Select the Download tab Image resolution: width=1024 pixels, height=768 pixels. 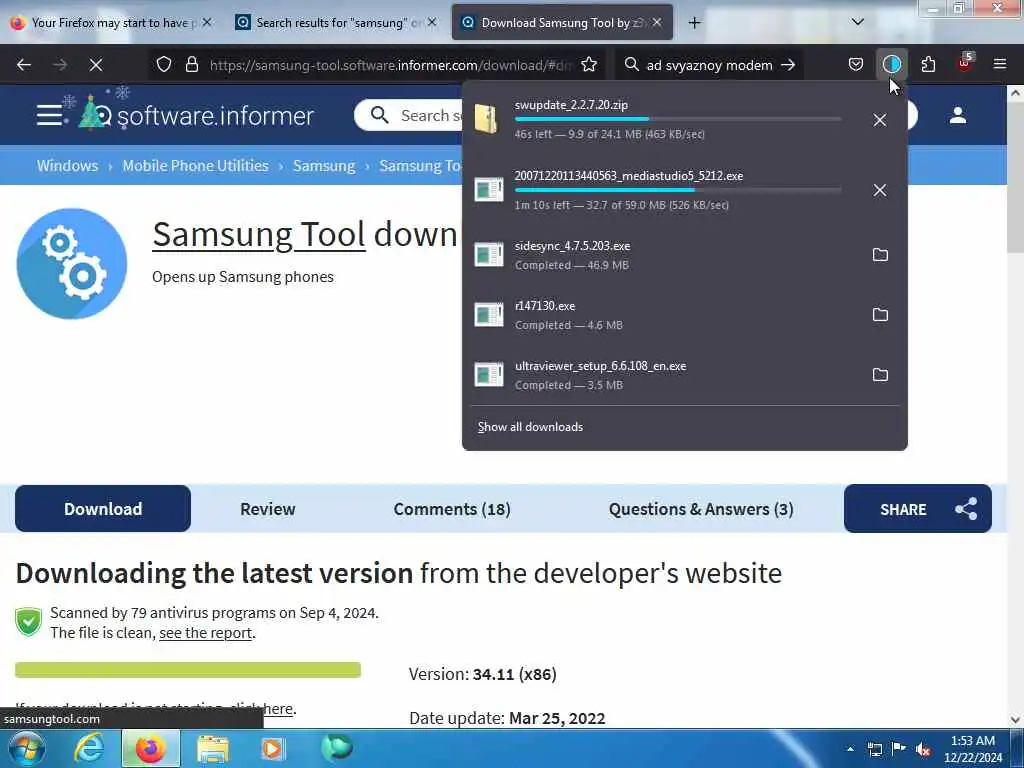[103, 509]
